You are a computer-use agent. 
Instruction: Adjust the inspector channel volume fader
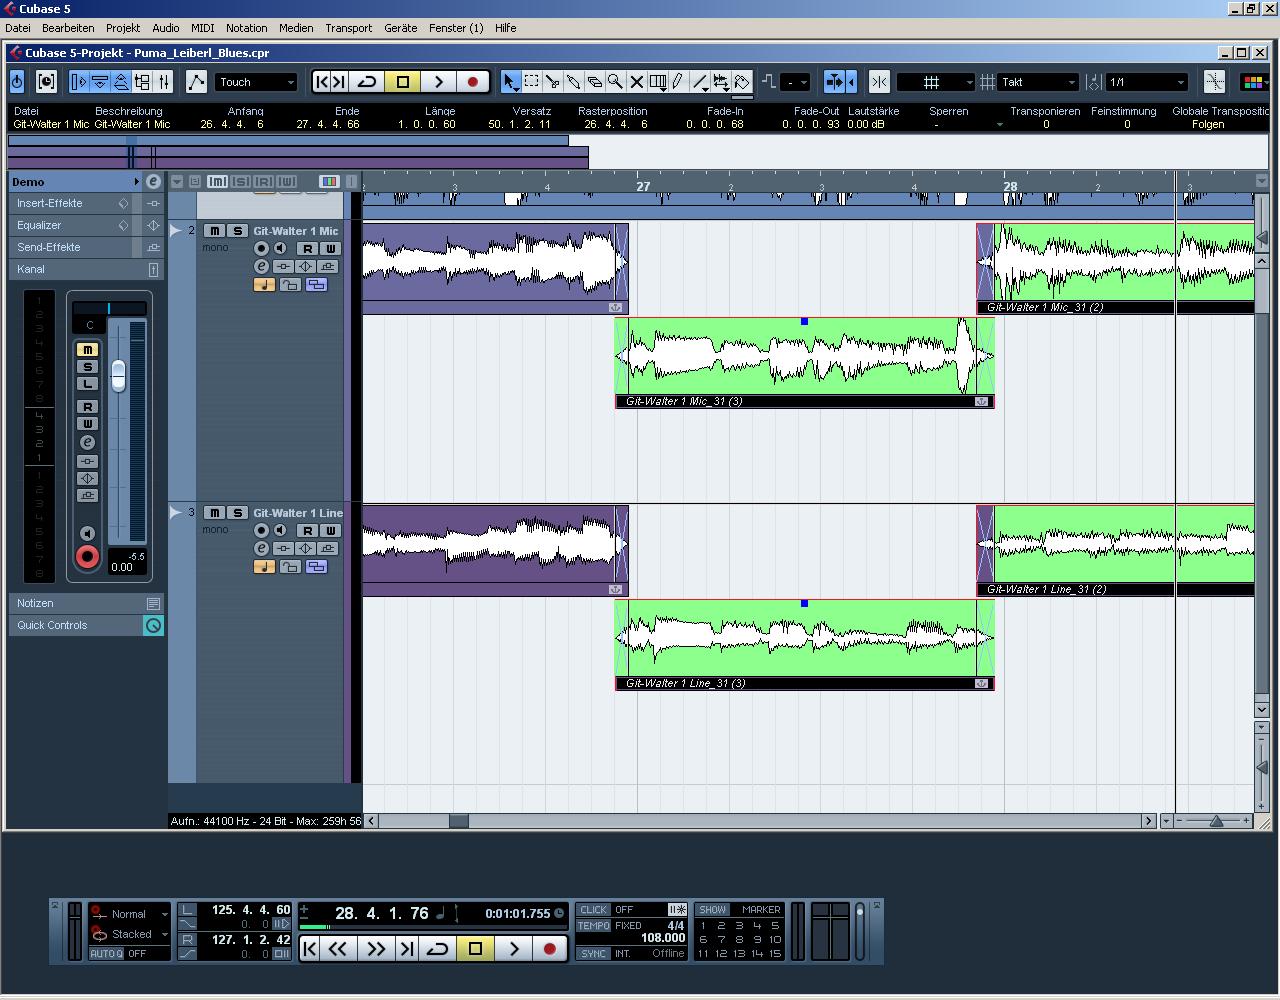click(118, 376)
